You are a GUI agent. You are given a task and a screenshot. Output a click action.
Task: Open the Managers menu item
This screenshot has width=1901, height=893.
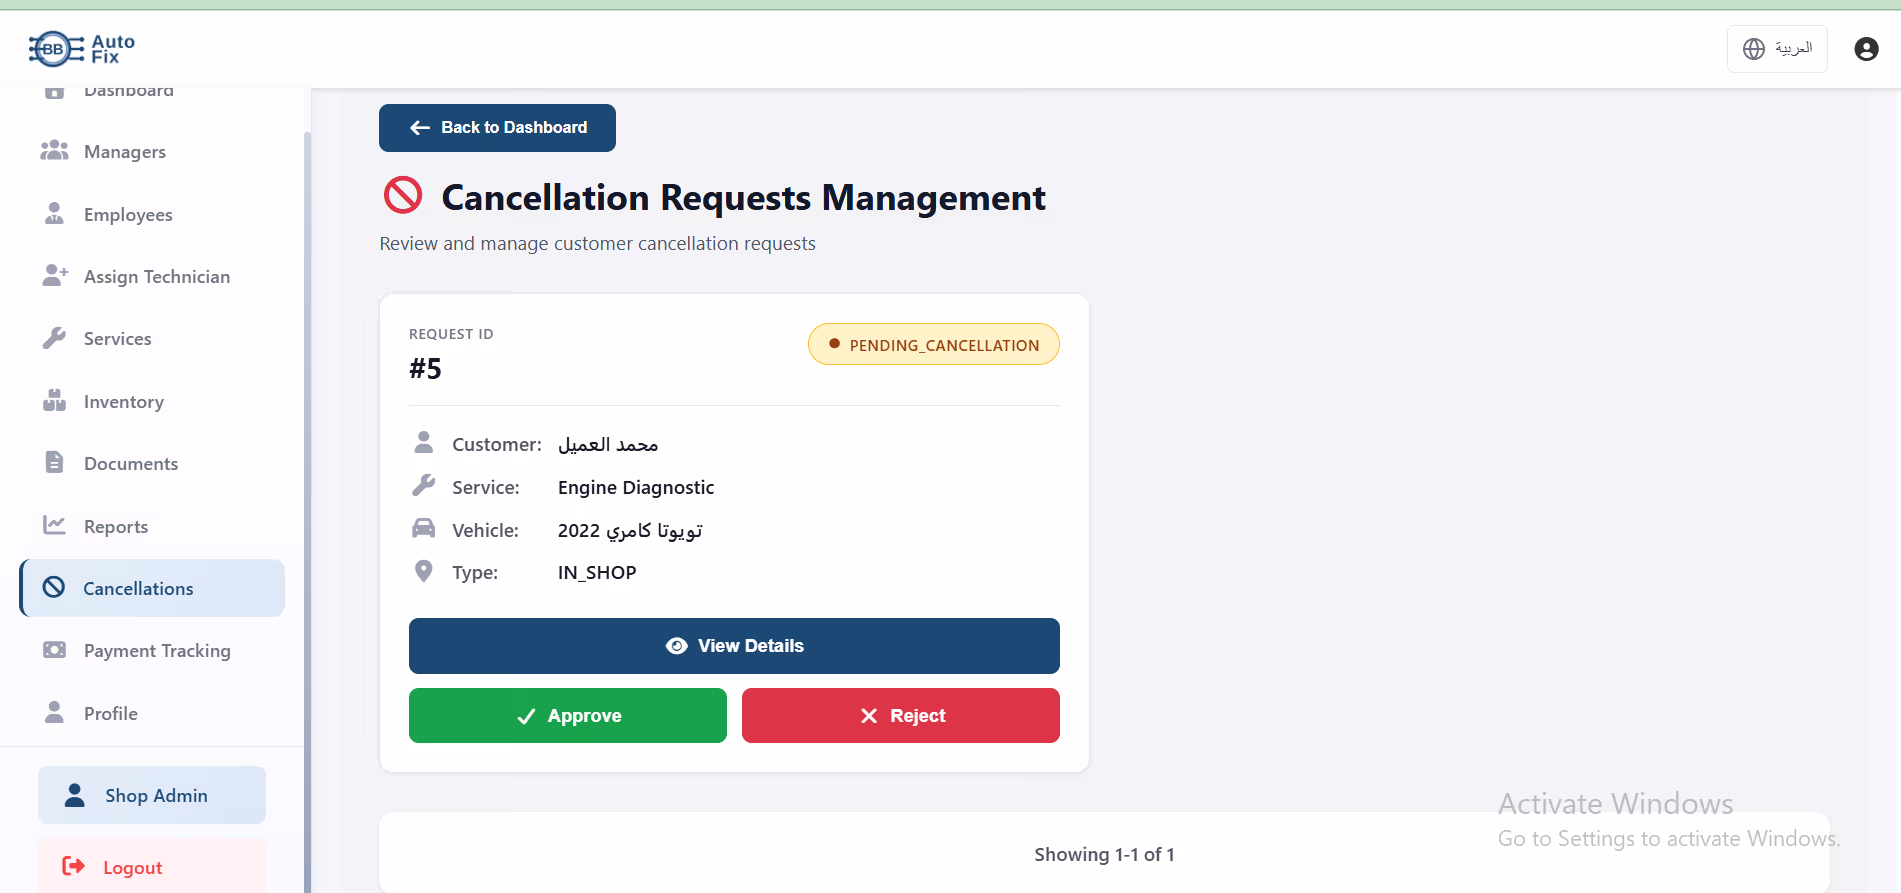(152, 151)
